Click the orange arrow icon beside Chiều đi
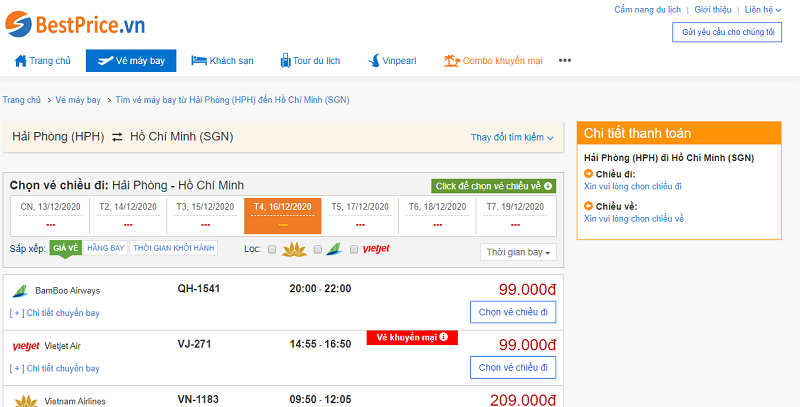The image size is (800, 407). pos(588,174)
